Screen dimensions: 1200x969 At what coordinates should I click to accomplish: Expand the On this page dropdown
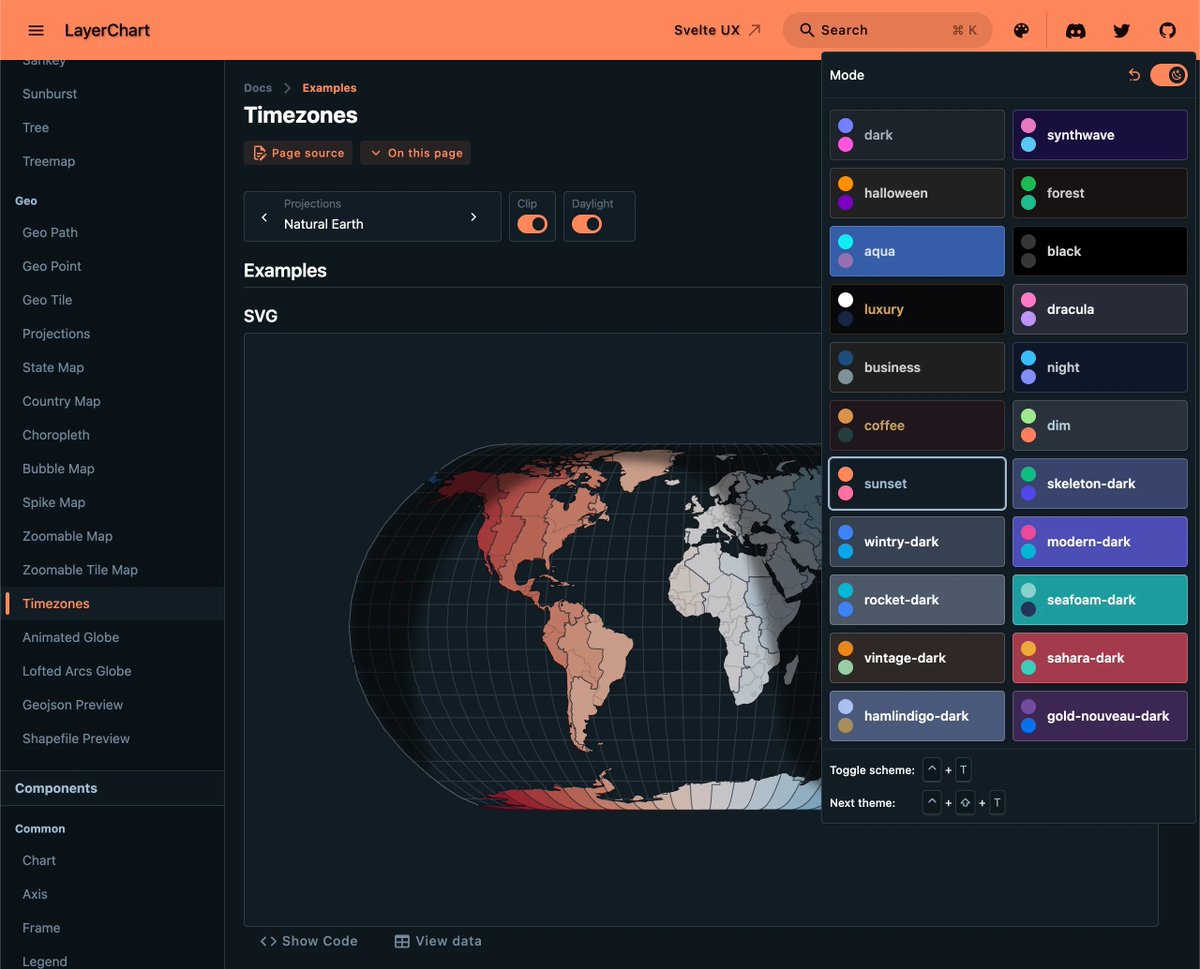coord(415,153)
